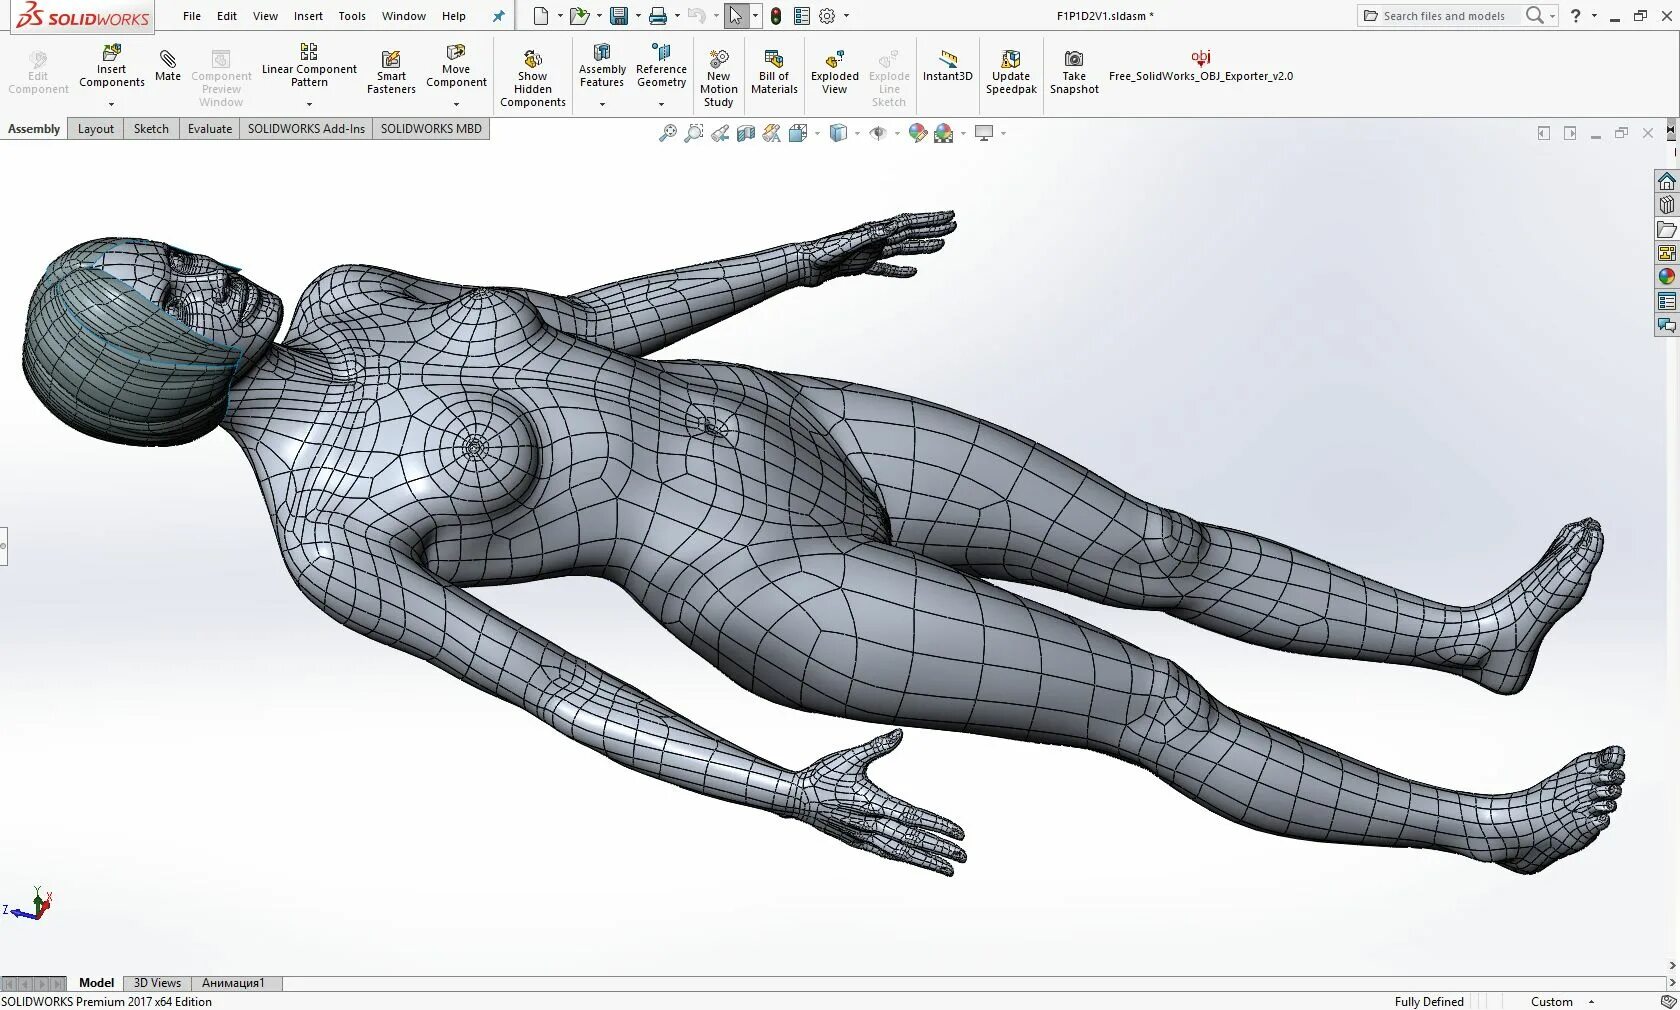Launch Free_SolidWorks_OBJ_Exporter_v2.0 add-in

(1200, 66)
